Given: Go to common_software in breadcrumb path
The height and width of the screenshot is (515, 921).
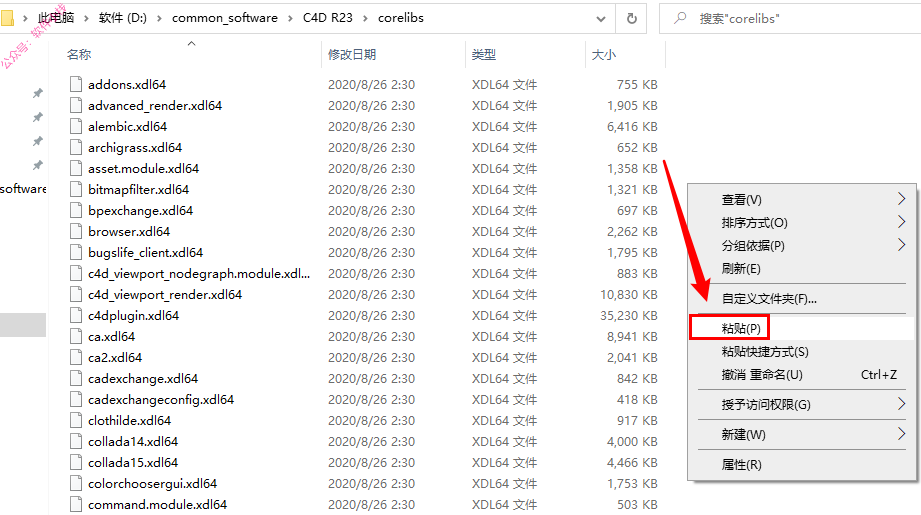Looking at the screenshot, I should click(x=225, y=18).
